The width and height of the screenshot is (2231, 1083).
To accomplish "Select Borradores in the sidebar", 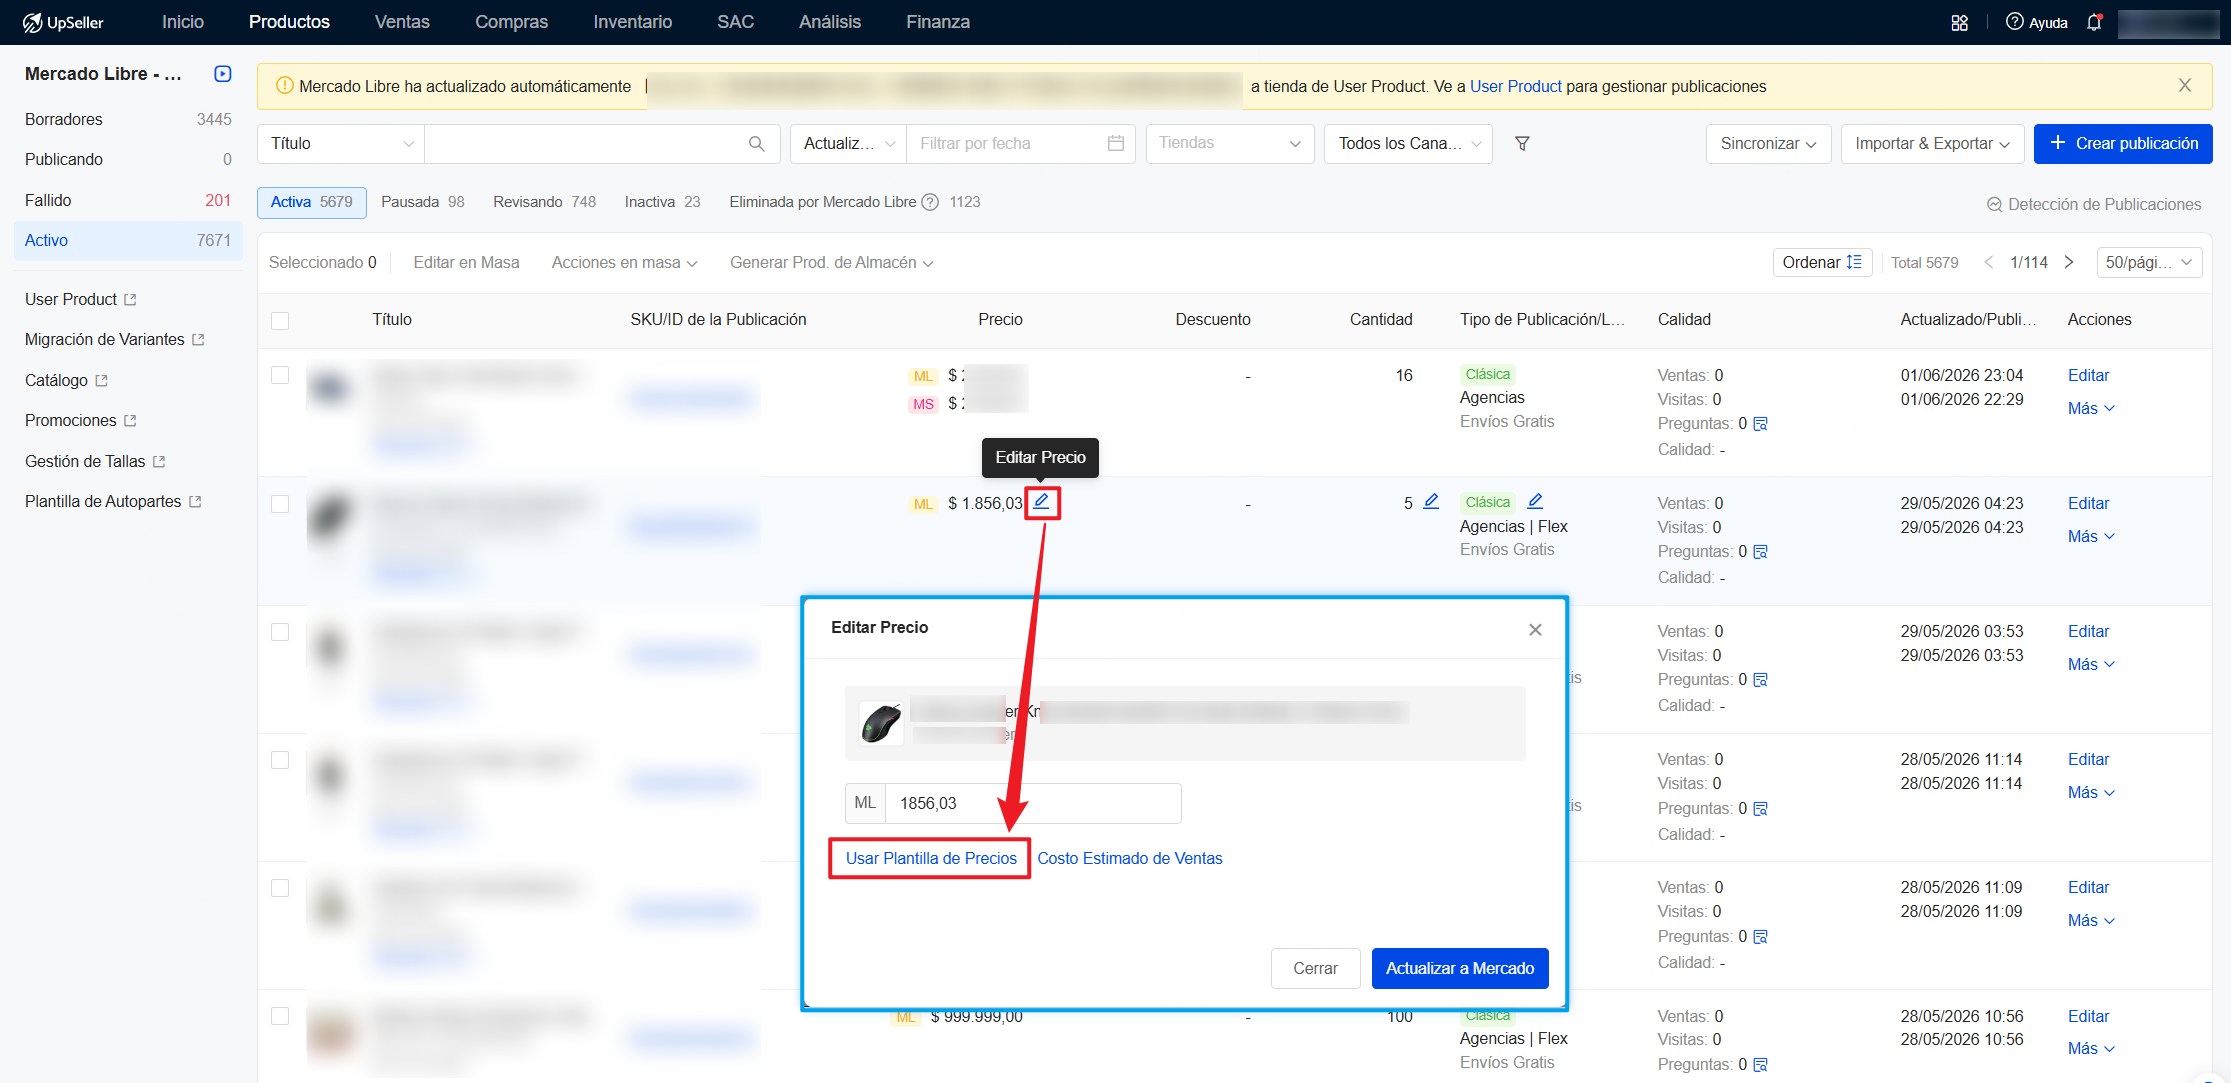I will pos(128,119).
